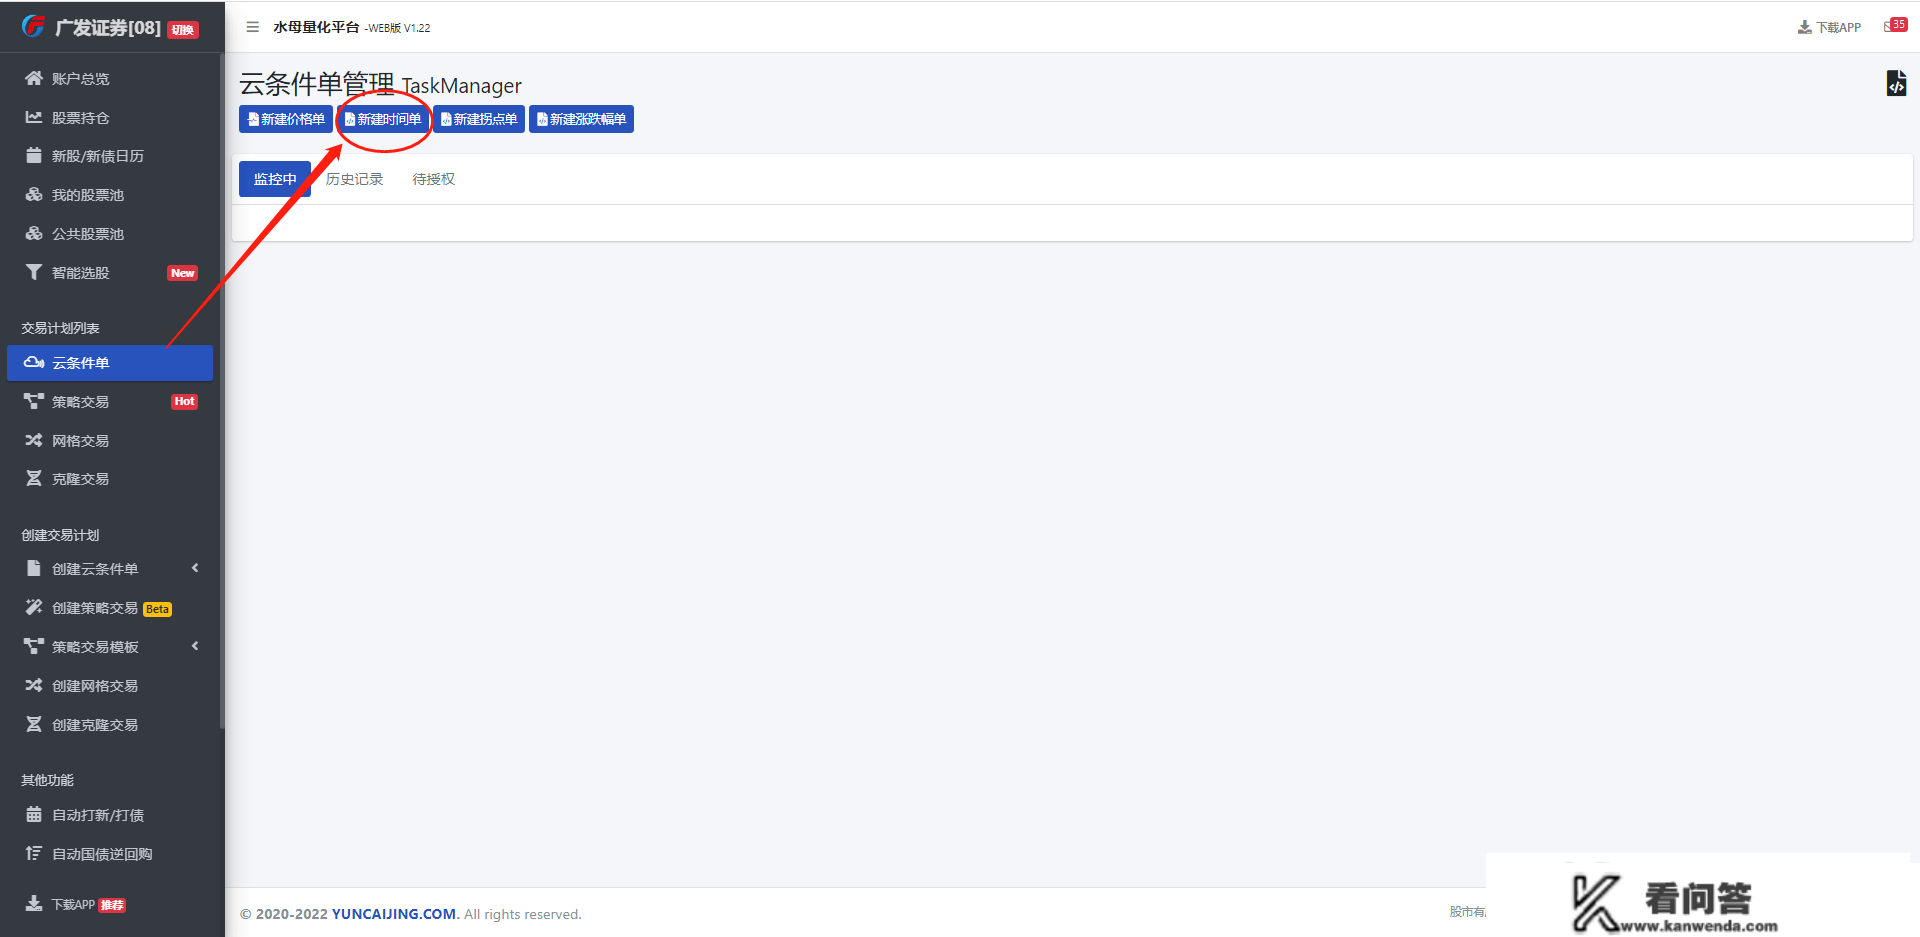Viewport: 1920px width, 937px height.
Task: Click the home icon beside 账户总览
Action: point(34,78)
